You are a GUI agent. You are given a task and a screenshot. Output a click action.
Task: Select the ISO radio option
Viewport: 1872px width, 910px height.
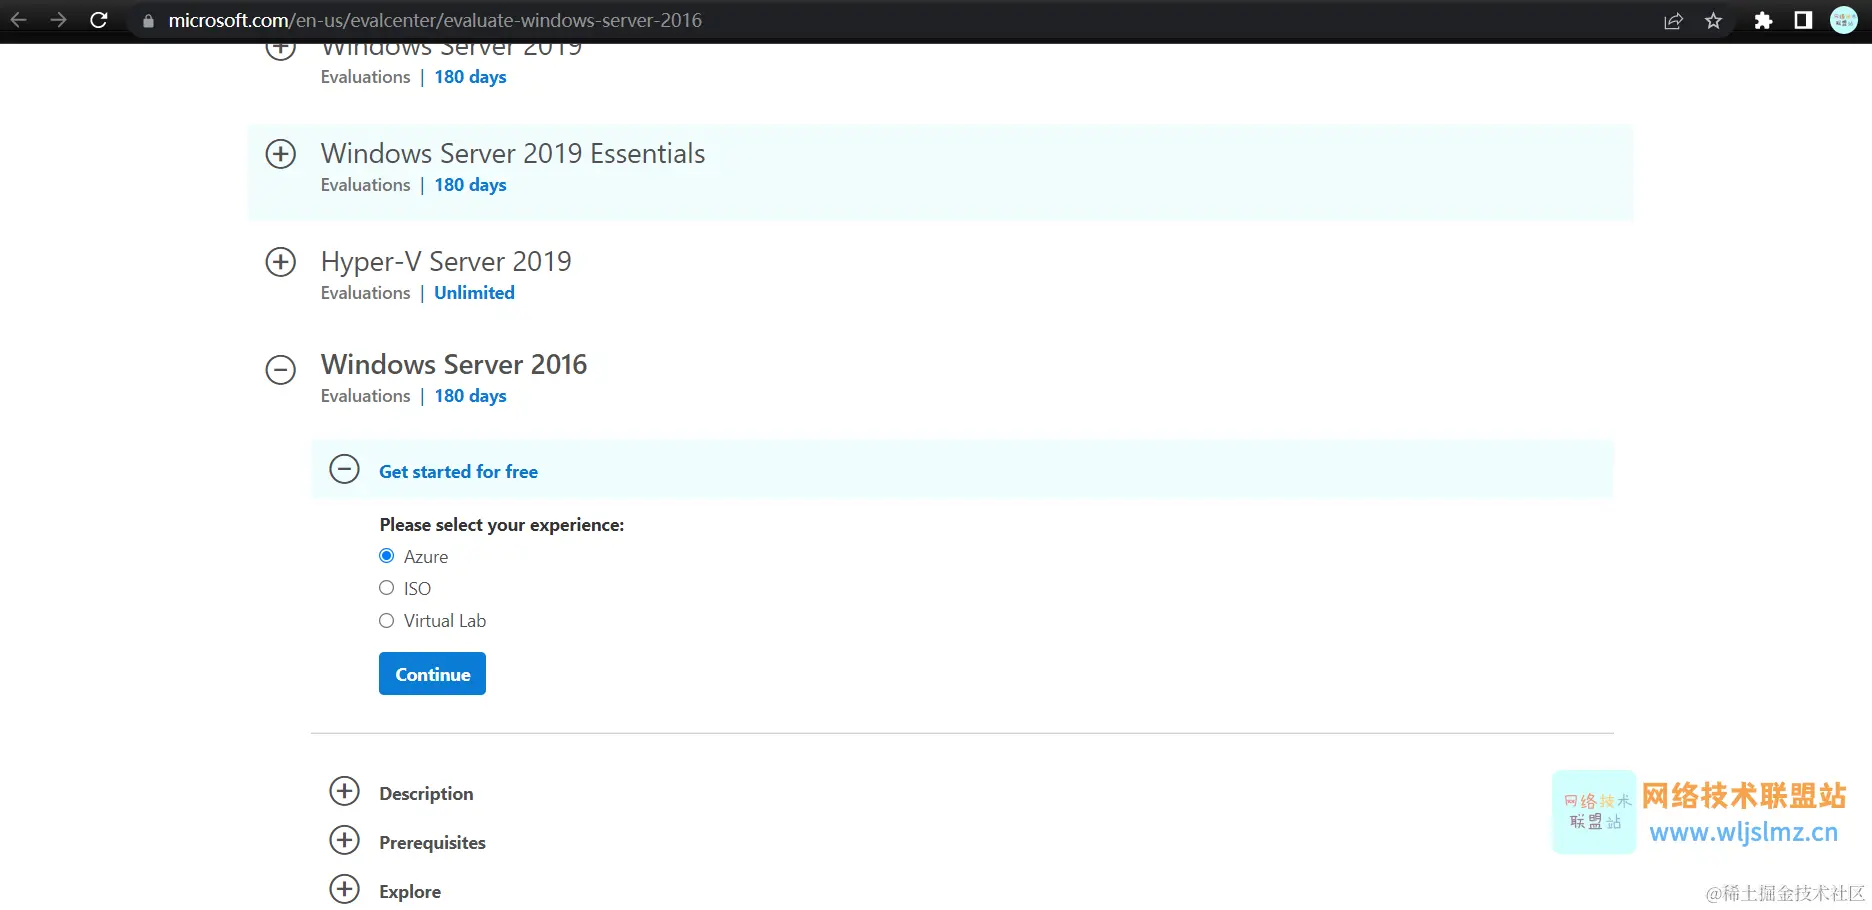coord(387,588)
